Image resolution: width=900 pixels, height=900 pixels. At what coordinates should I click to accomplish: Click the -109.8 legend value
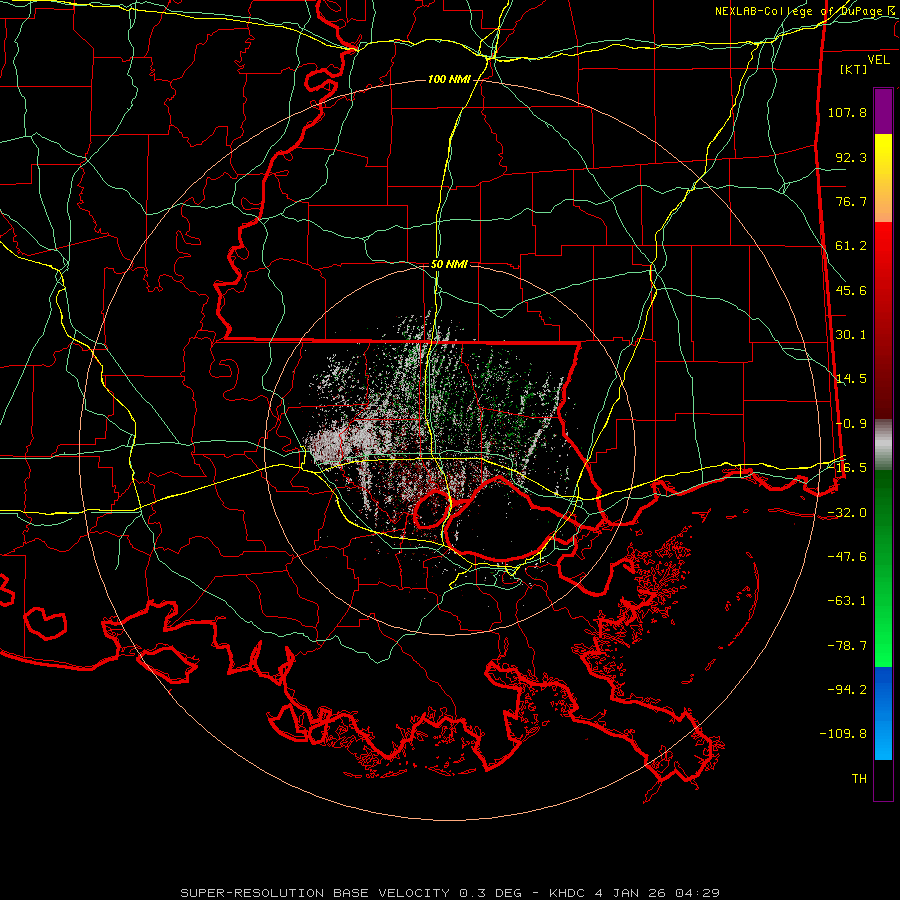click(843, 734)
